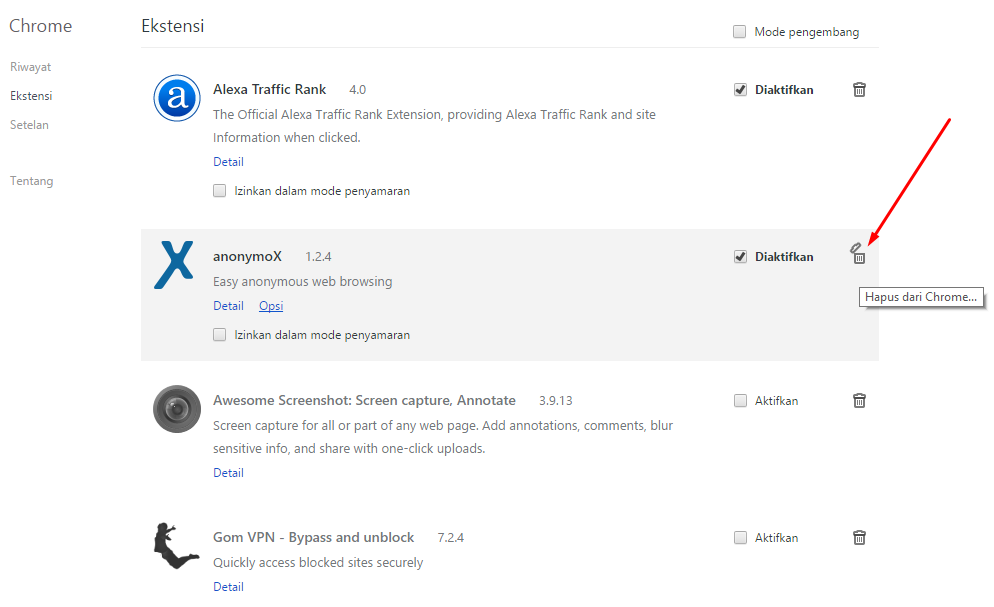Viewport: 994px width, 607px height.
Task: Open Tentang page from the sidebar
Action: click(31, 181)
